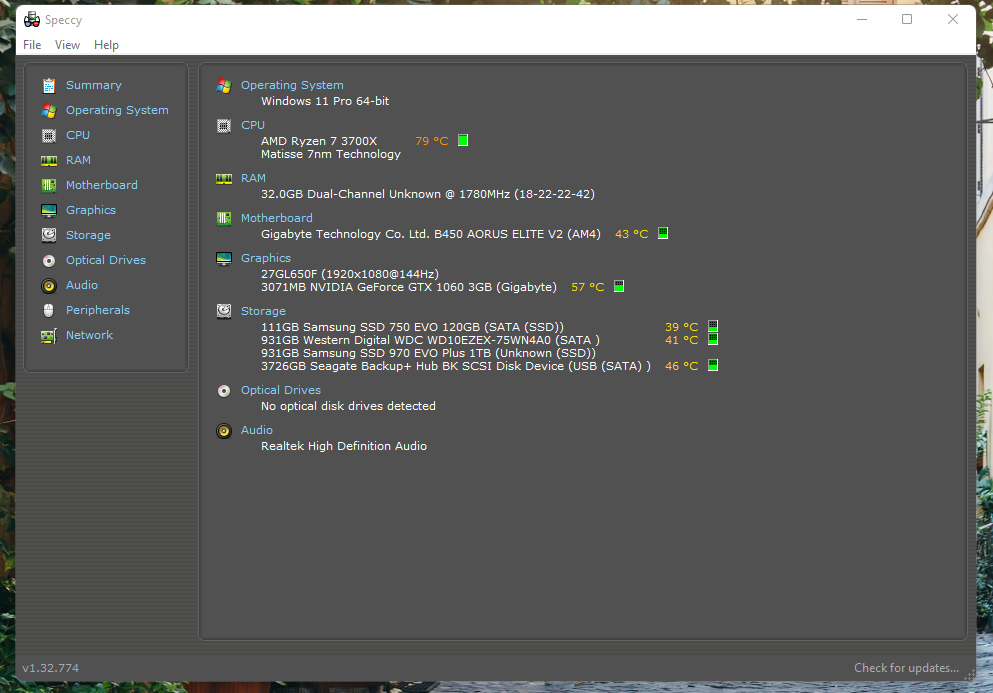This screenshot has width=993, height=693.
Task: Click 'No optical disk drives detected' text
Action: (x=348, y=406)
